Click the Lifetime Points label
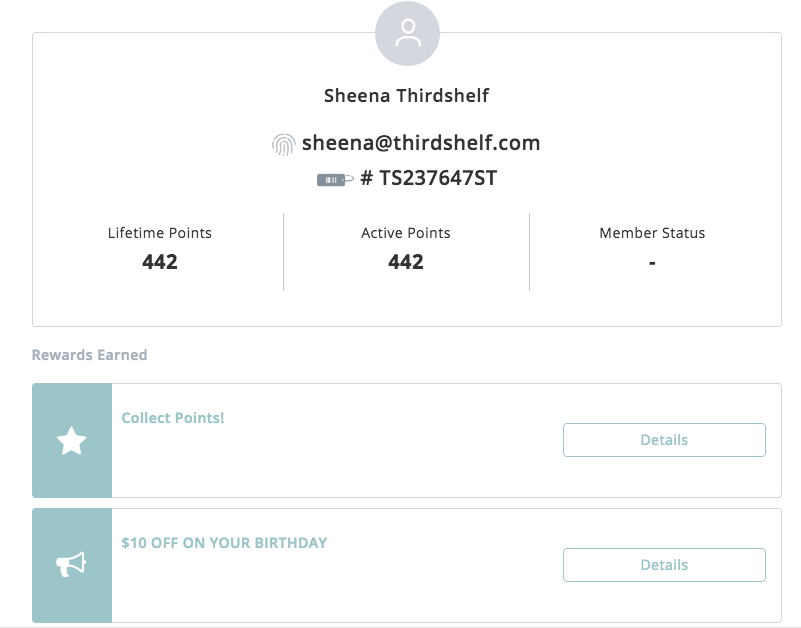 click(x=160, y=233)
